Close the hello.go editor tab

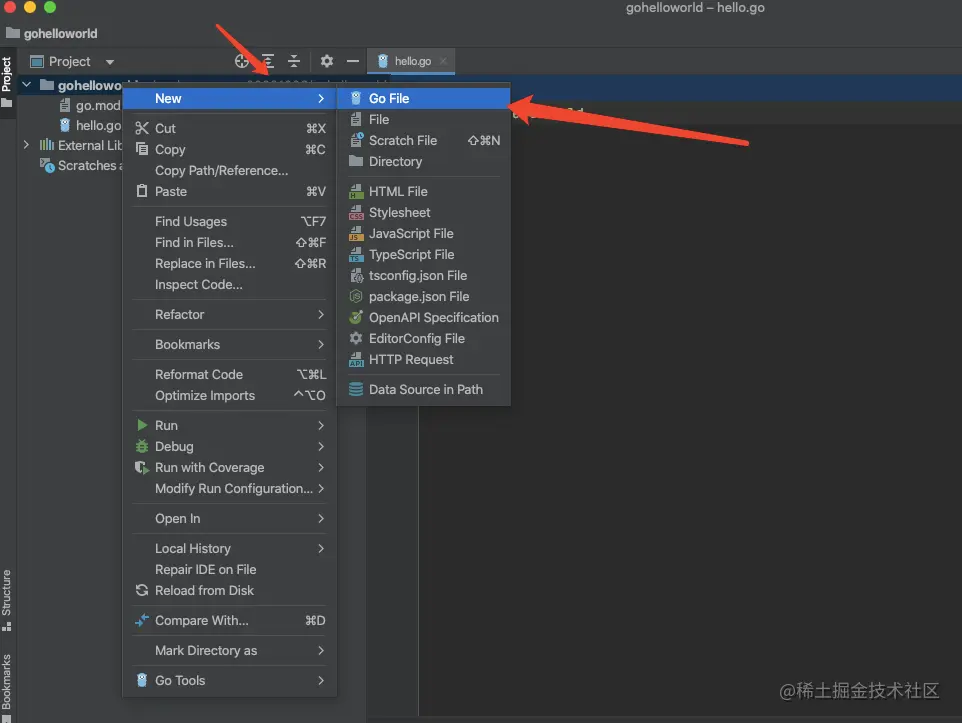pos(443,61)
